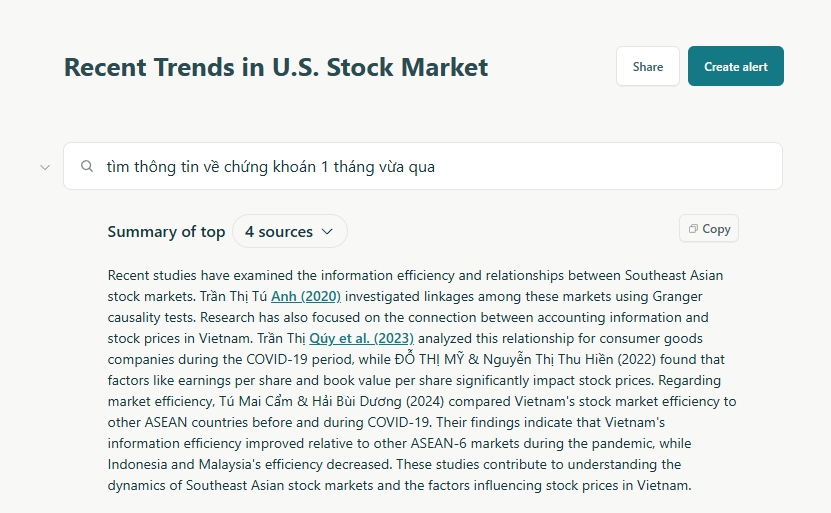Focus the search query input field
Image resolution: width=831 pixels, height=513 pixels.
423,166
